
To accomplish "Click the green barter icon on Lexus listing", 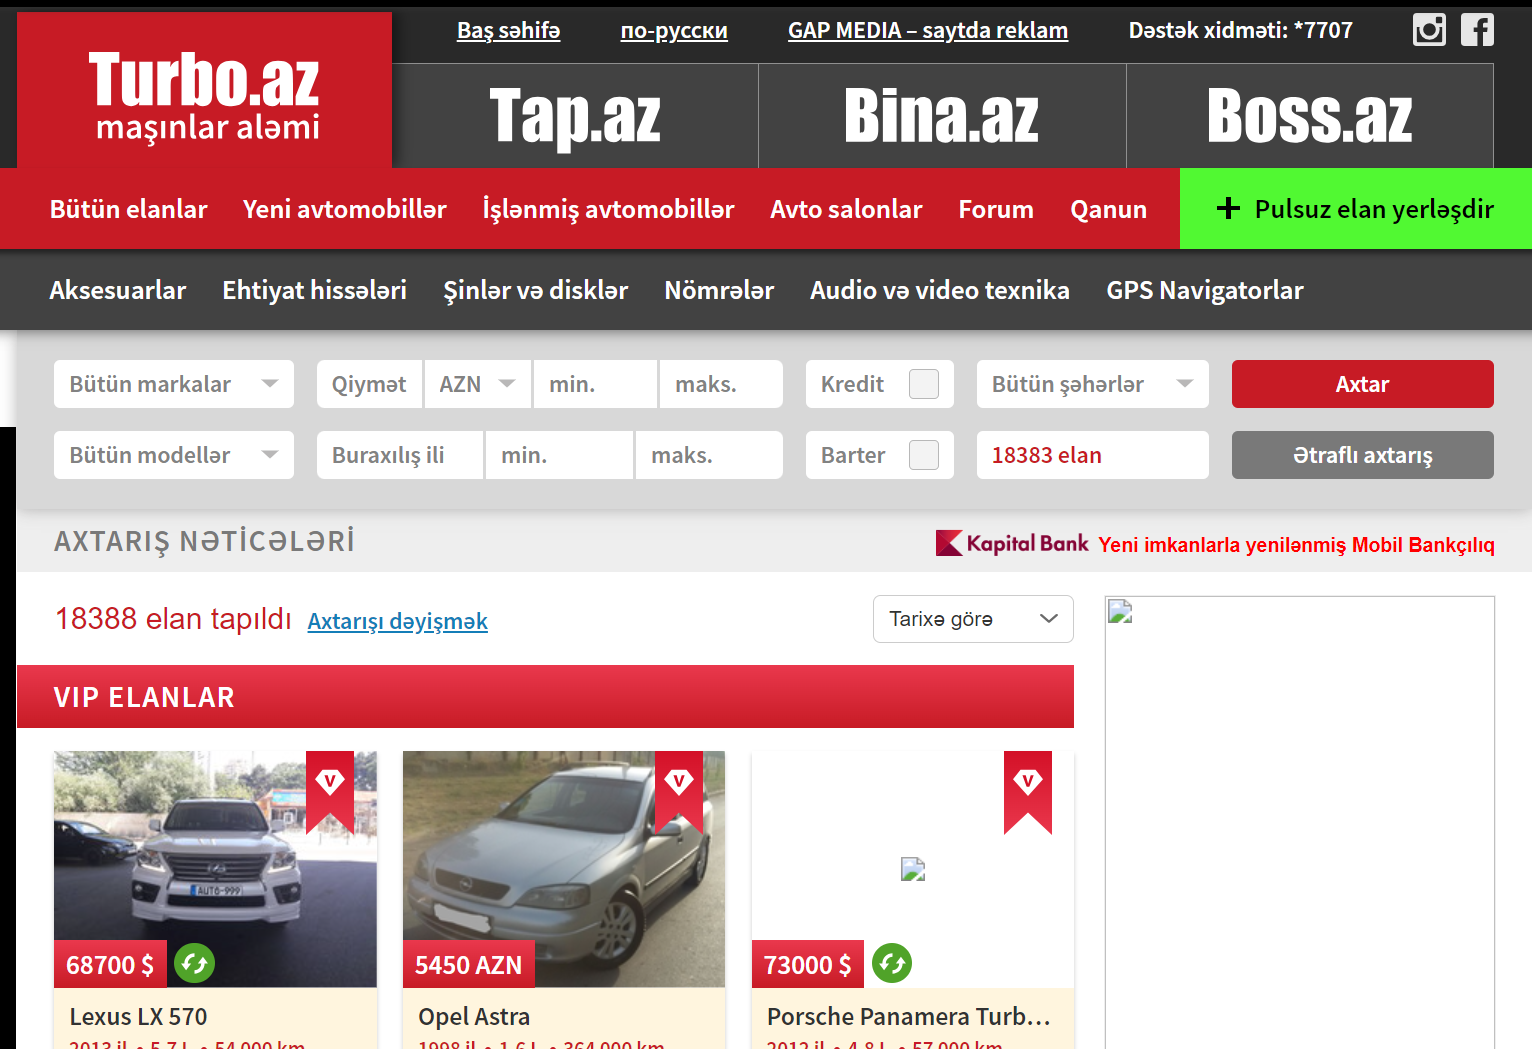I will 194,963.
